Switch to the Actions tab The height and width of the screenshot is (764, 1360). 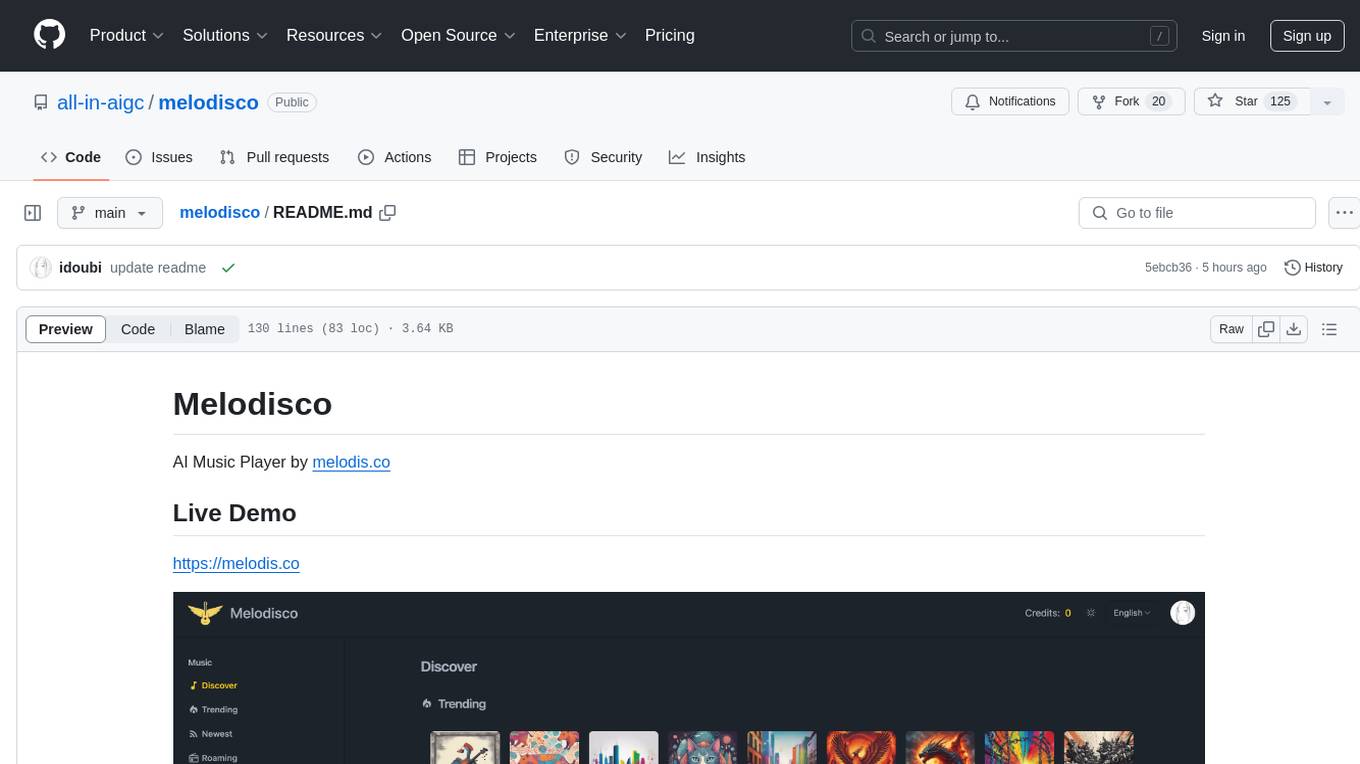point(395,157)
